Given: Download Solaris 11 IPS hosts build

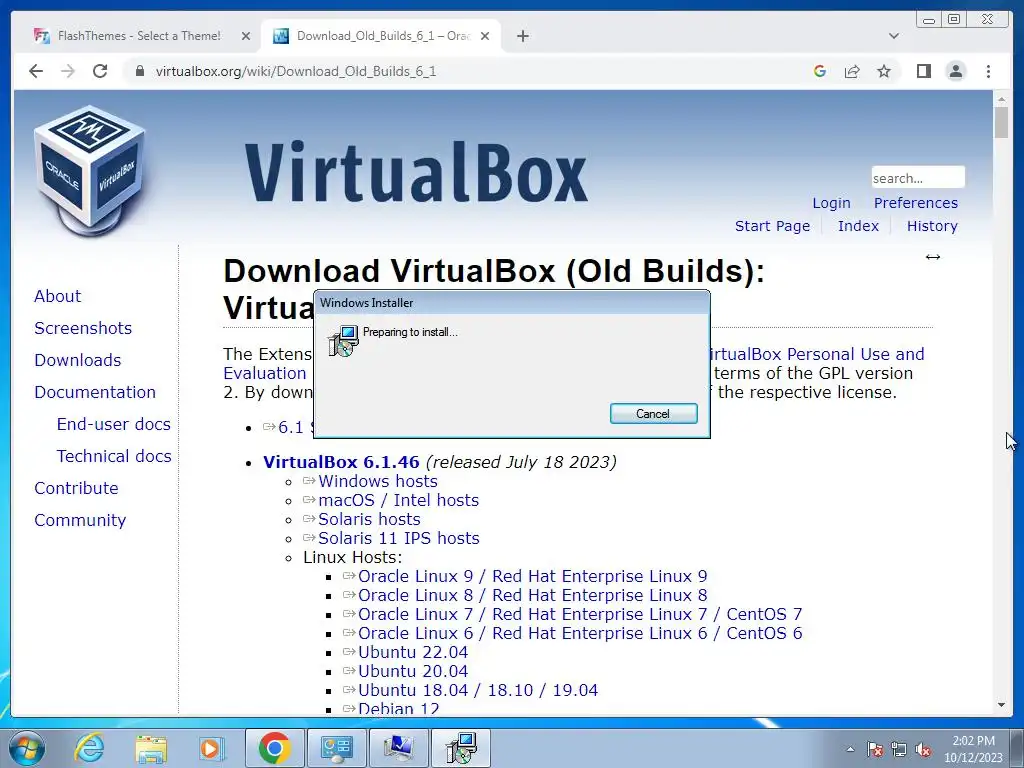Looking at the screenshot, I should [x=398, y=538].
